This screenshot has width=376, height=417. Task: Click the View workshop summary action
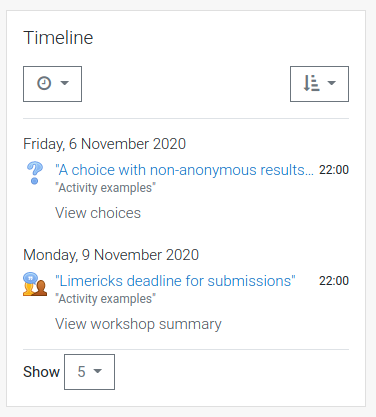click(x=138, y=324)
